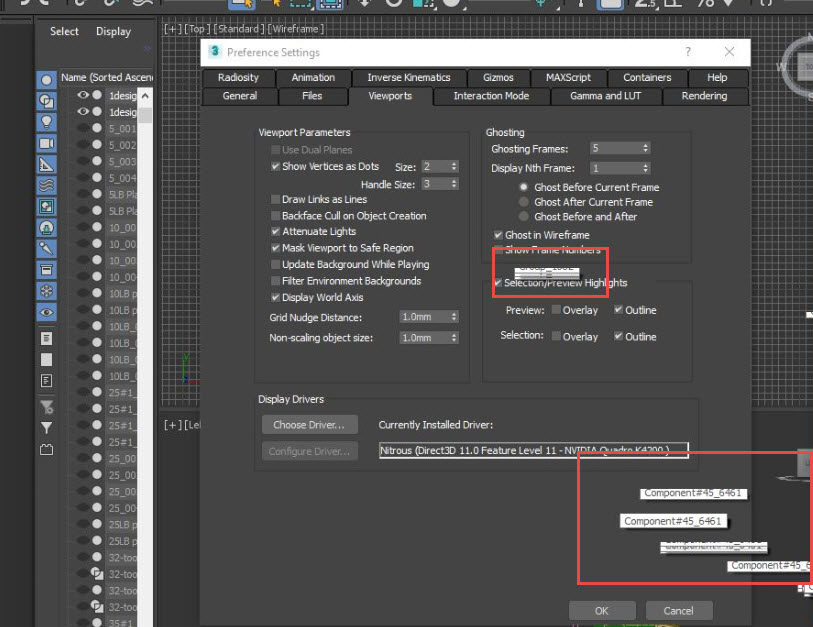This screenshot has height=627, width=813.
Task: Click the 3ds Max logo in dialog title
Action: (214, 51)
